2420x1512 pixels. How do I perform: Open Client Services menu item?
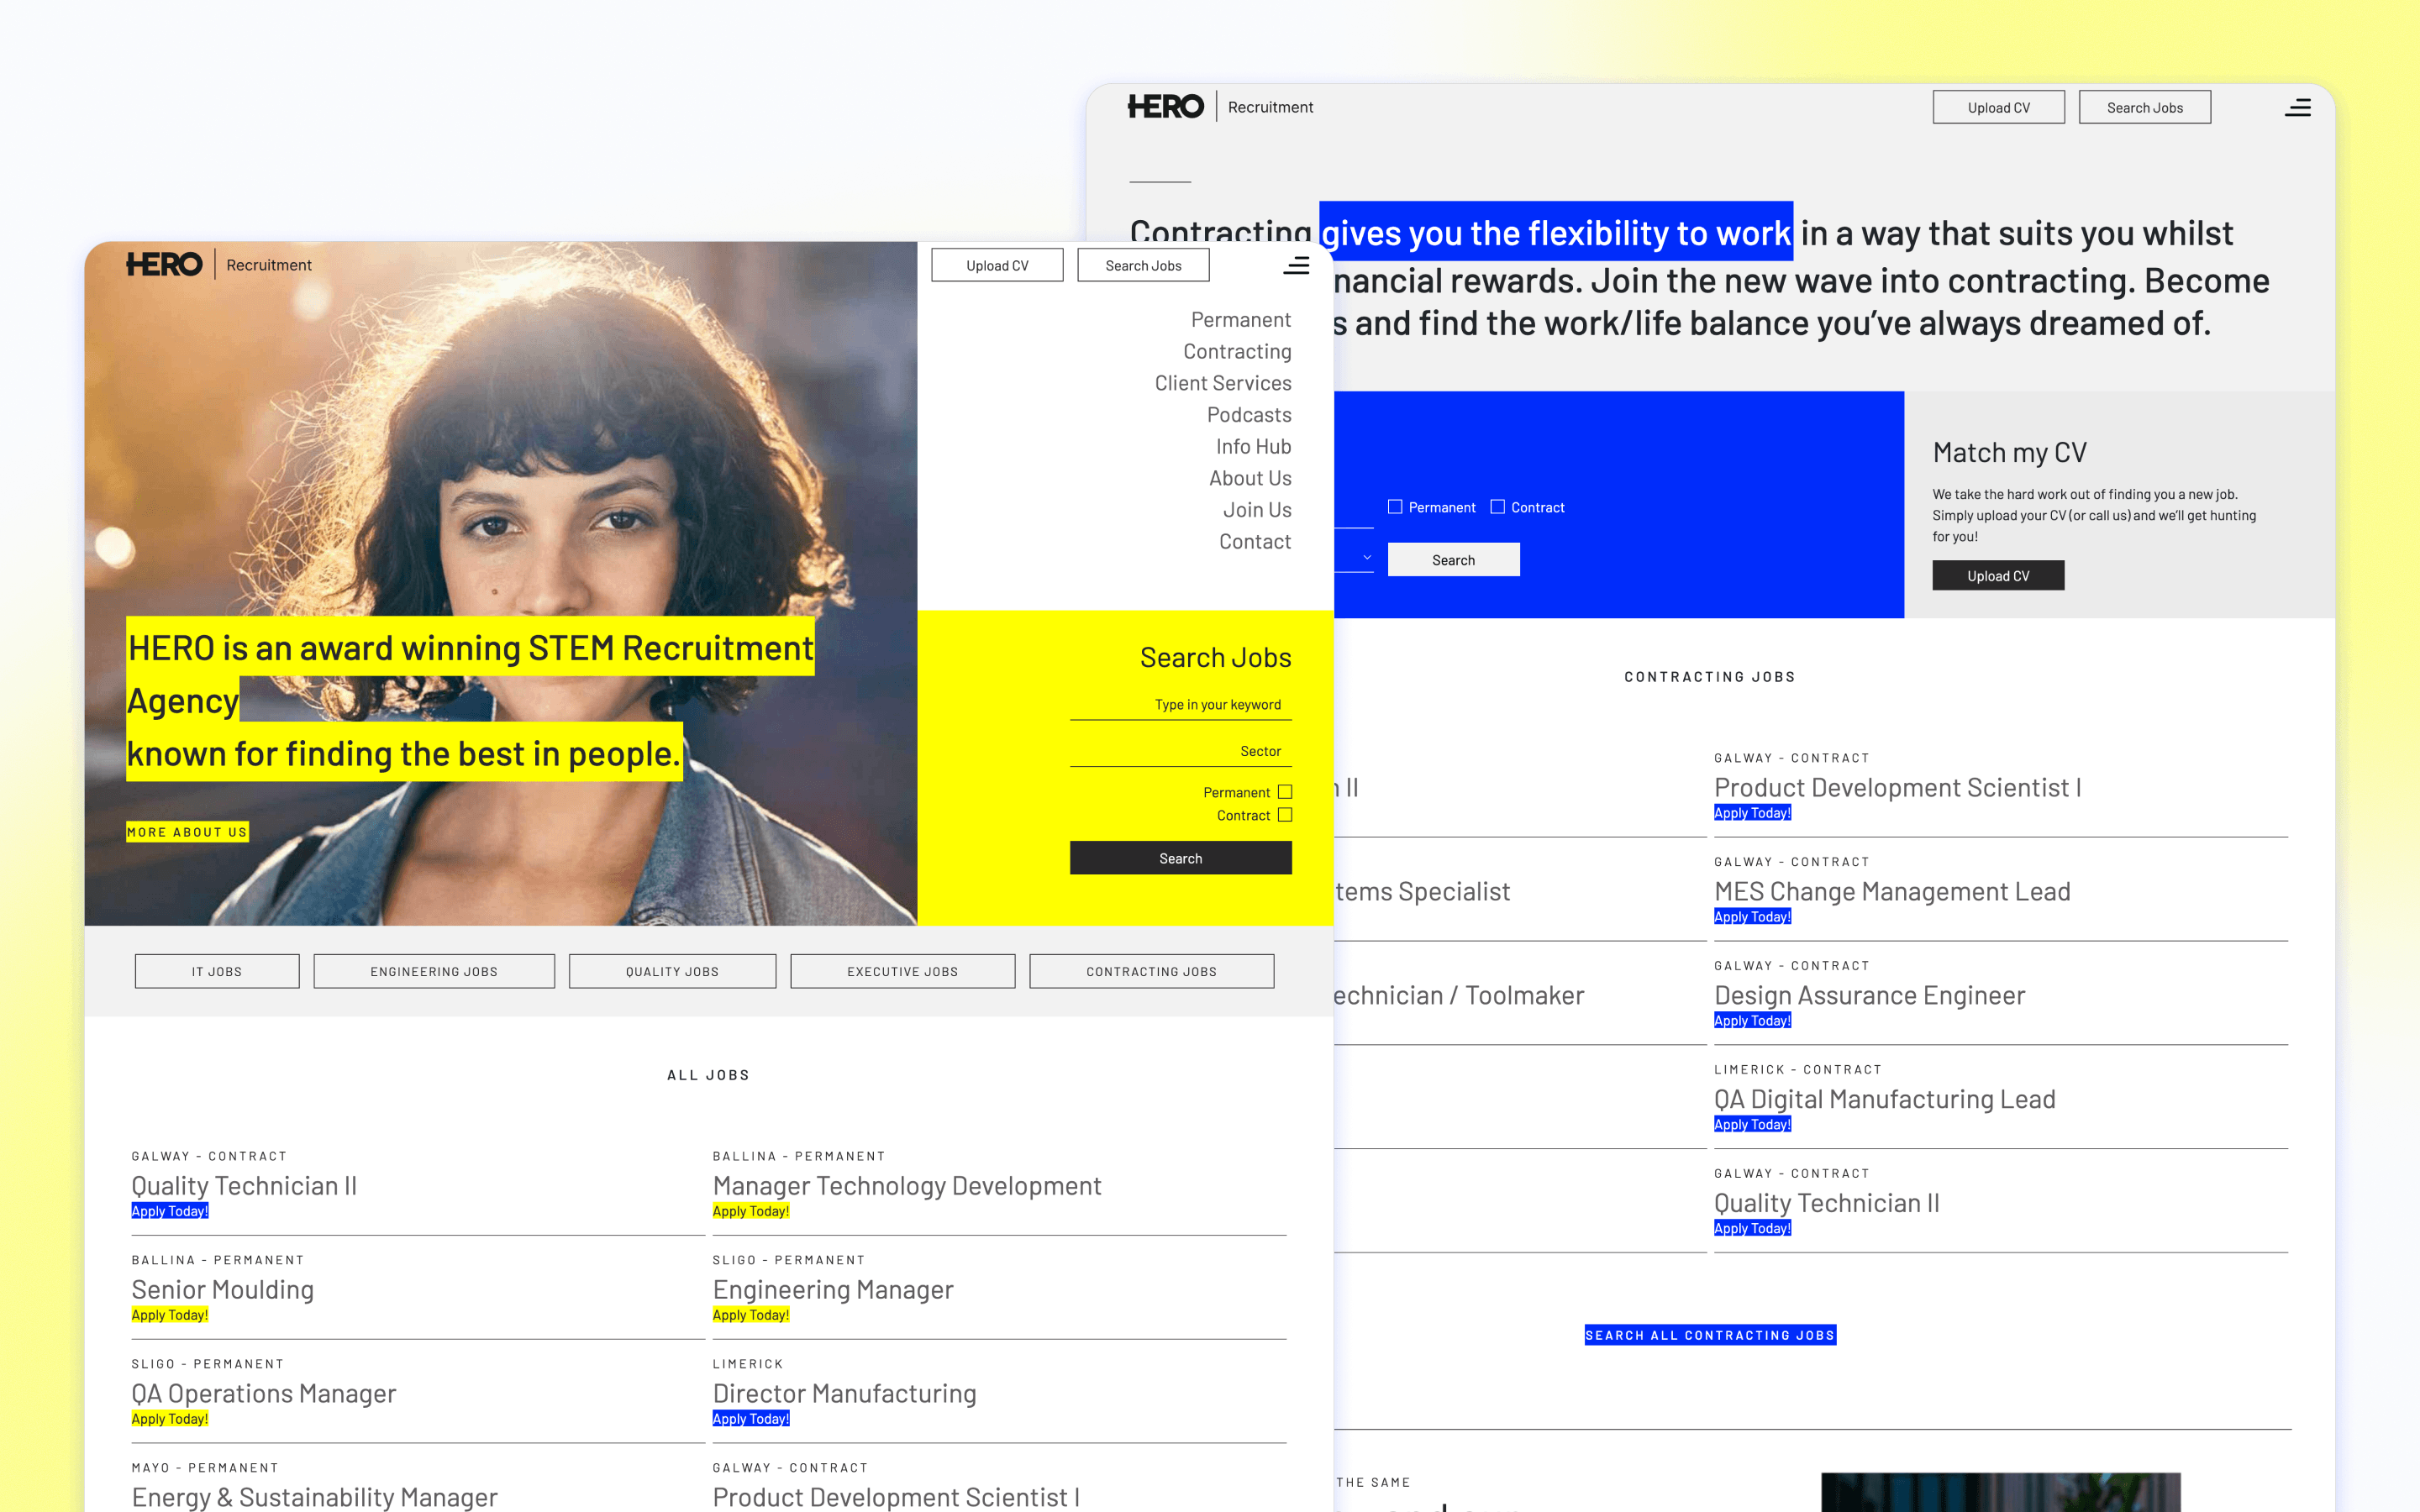coord(1223,383)
